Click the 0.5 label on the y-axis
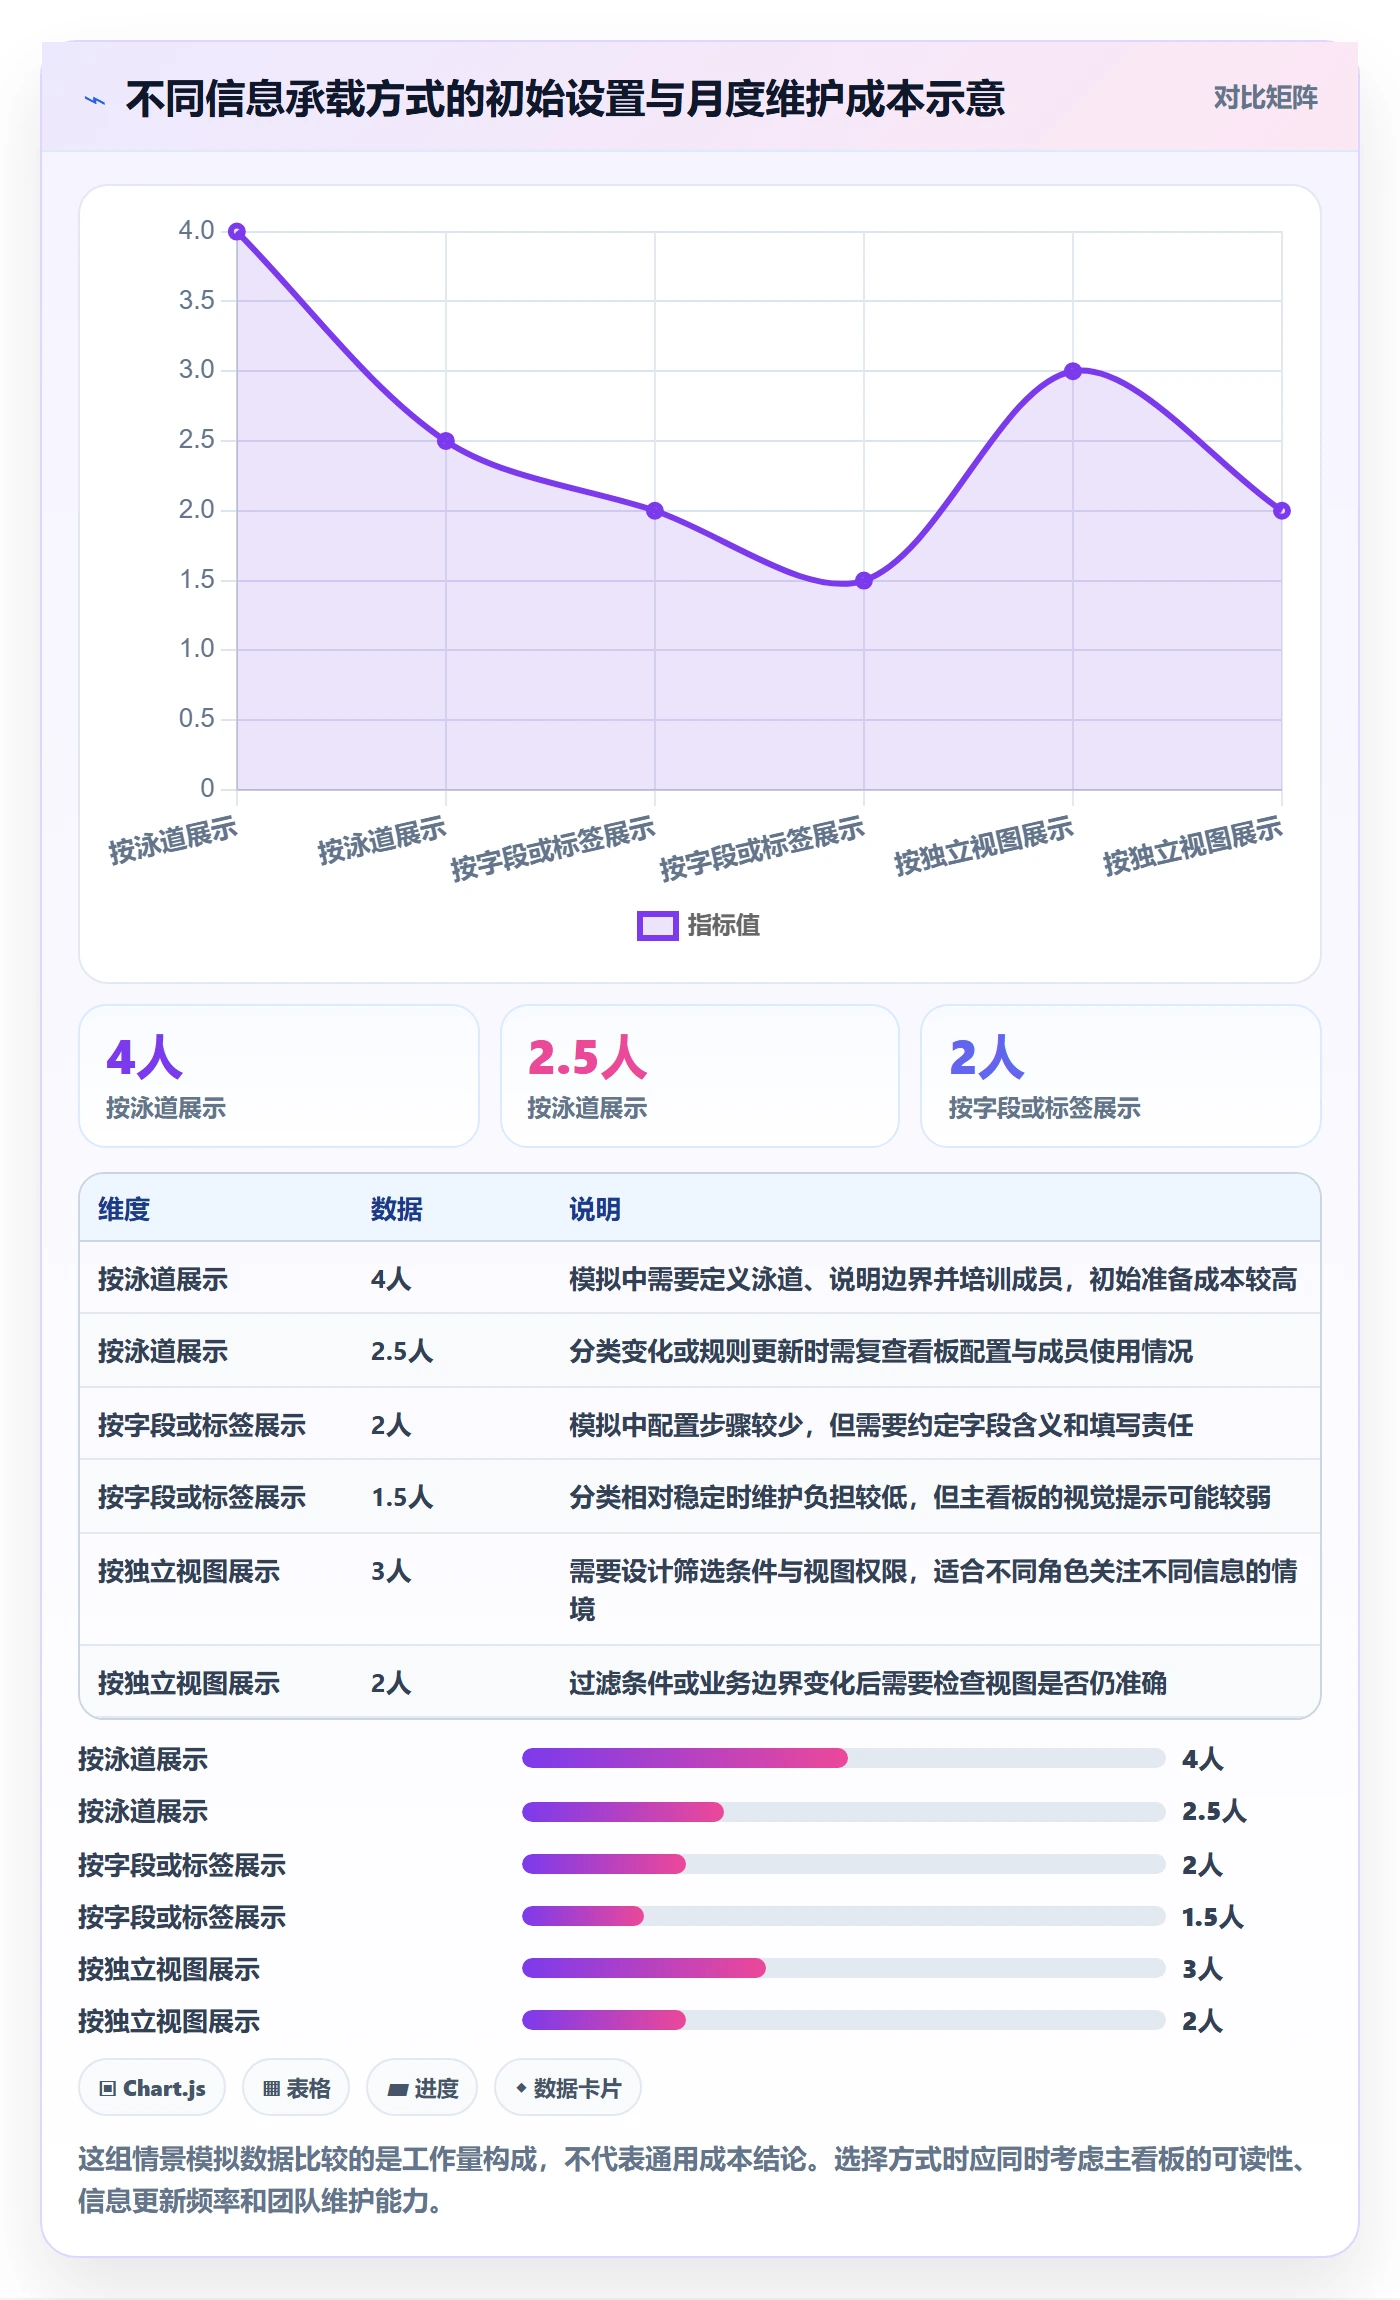Viewport: 1400px width, 2300px height. [196, 718]
